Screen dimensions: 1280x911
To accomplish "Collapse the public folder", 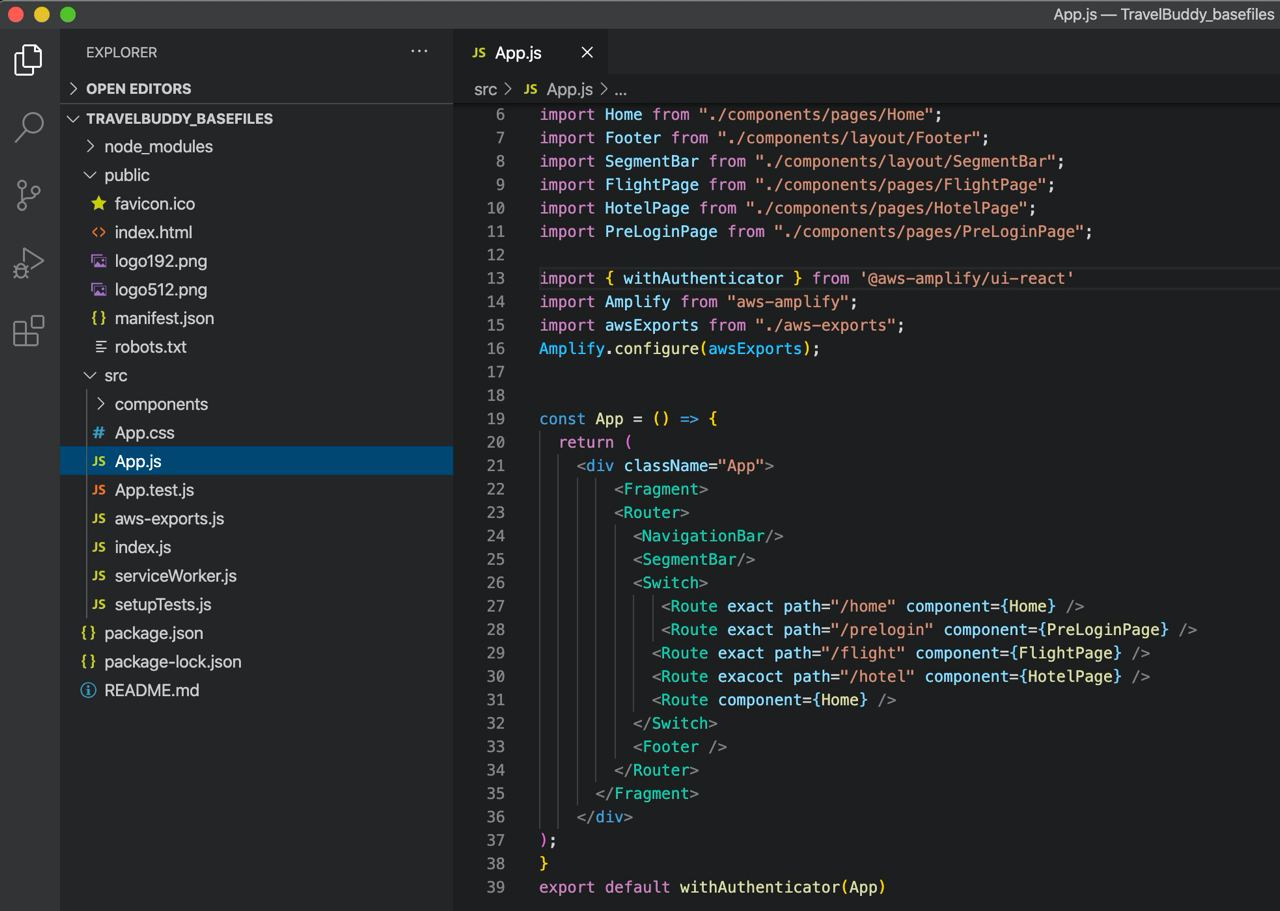I will 126,175.
